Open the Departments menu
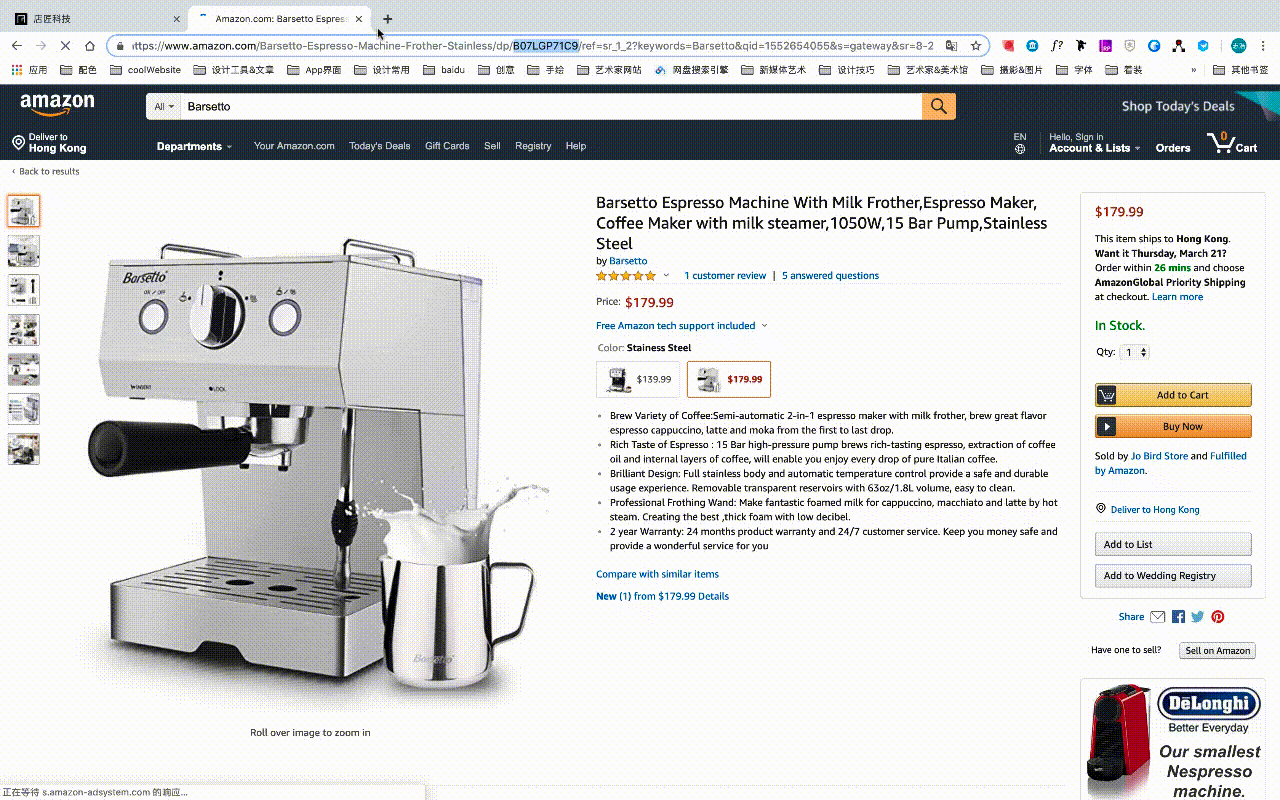 (194, 146)
